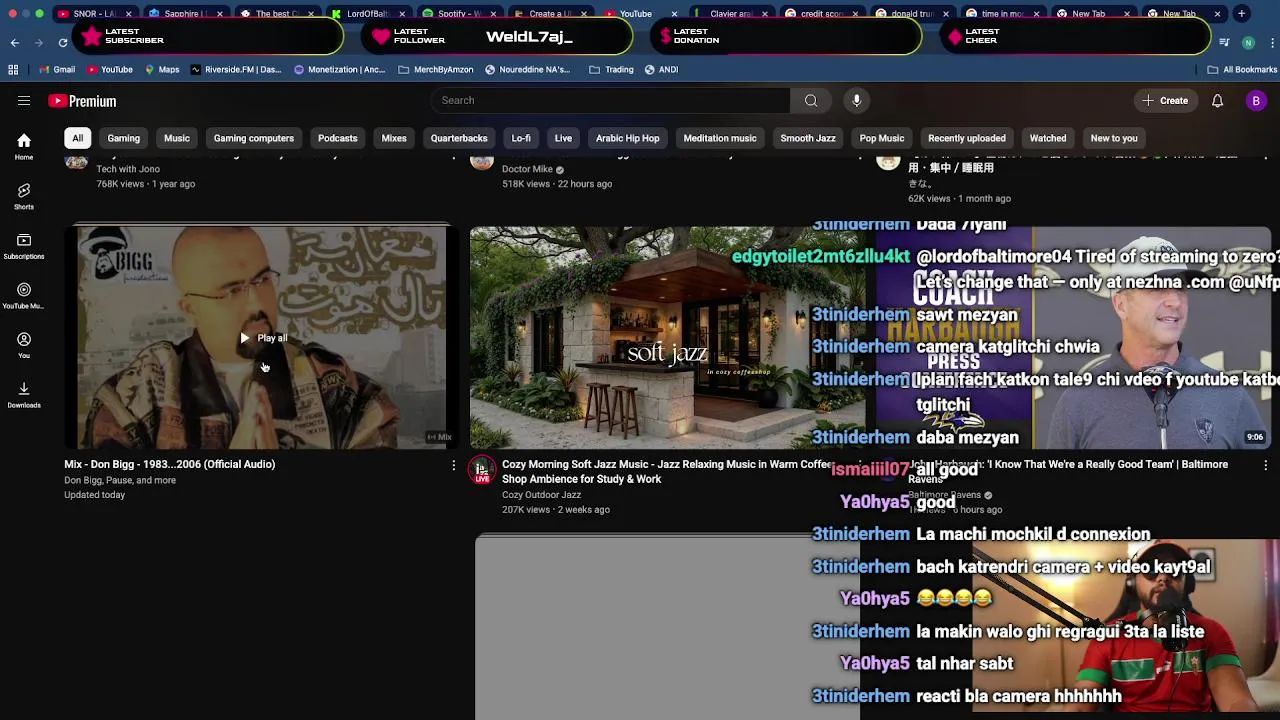1280x720 pixels.
Task: Open the Cozy Outdoor Jazz channel name
Action: (541, 495)
